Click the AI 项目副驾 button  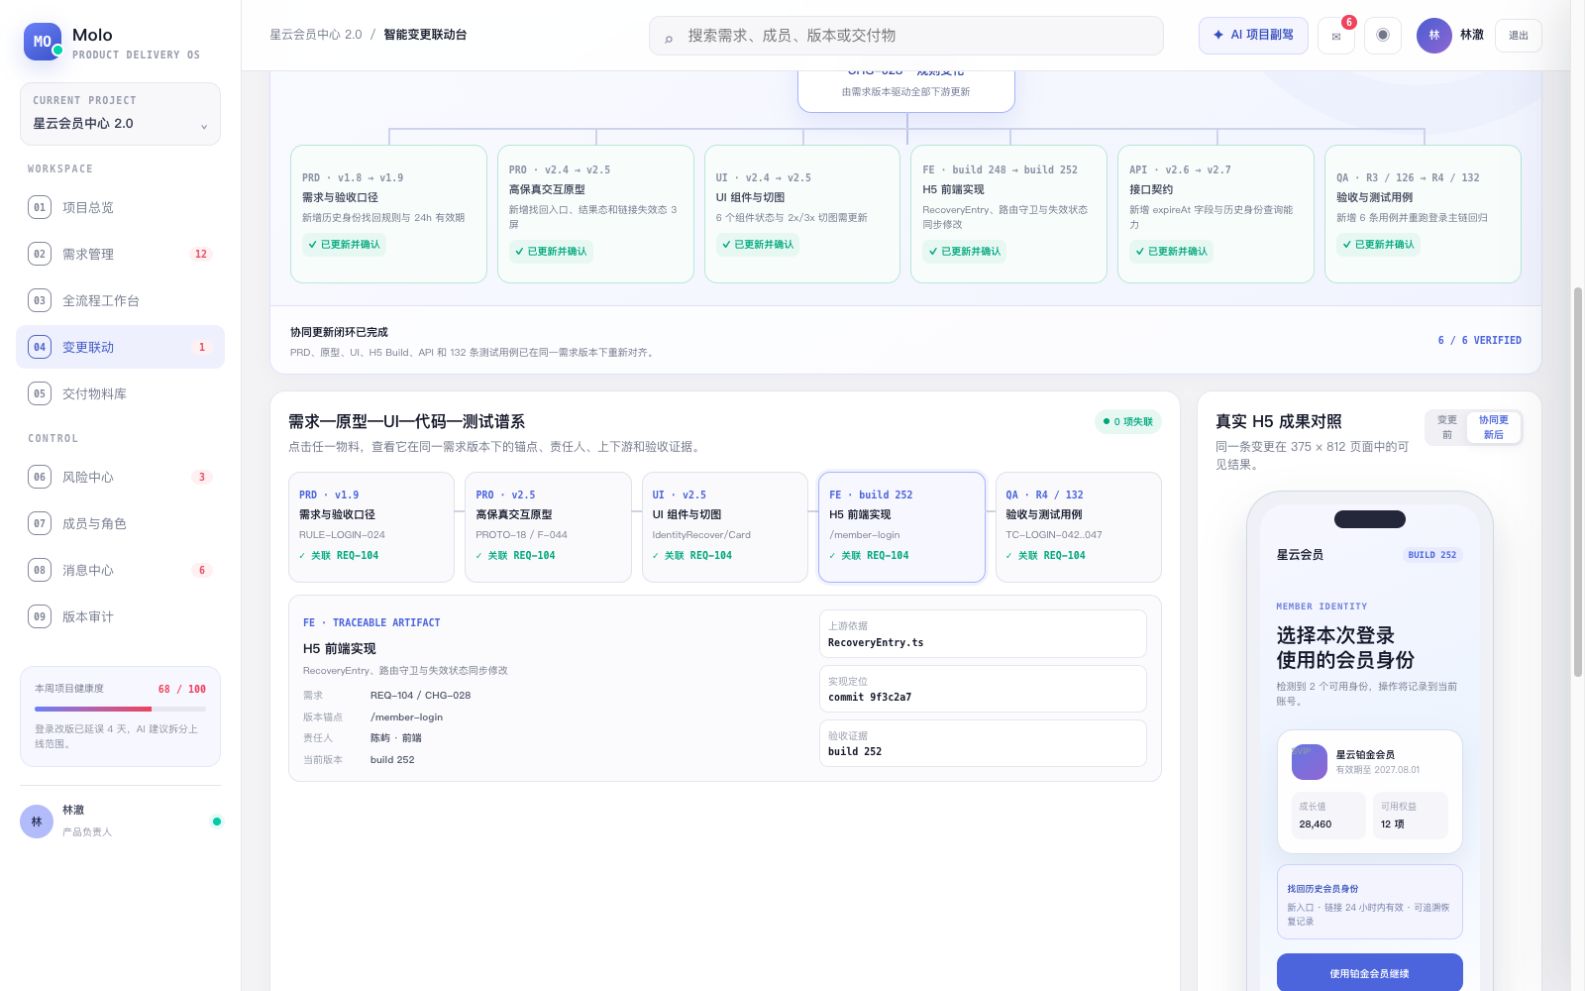tap(1253, 35)
